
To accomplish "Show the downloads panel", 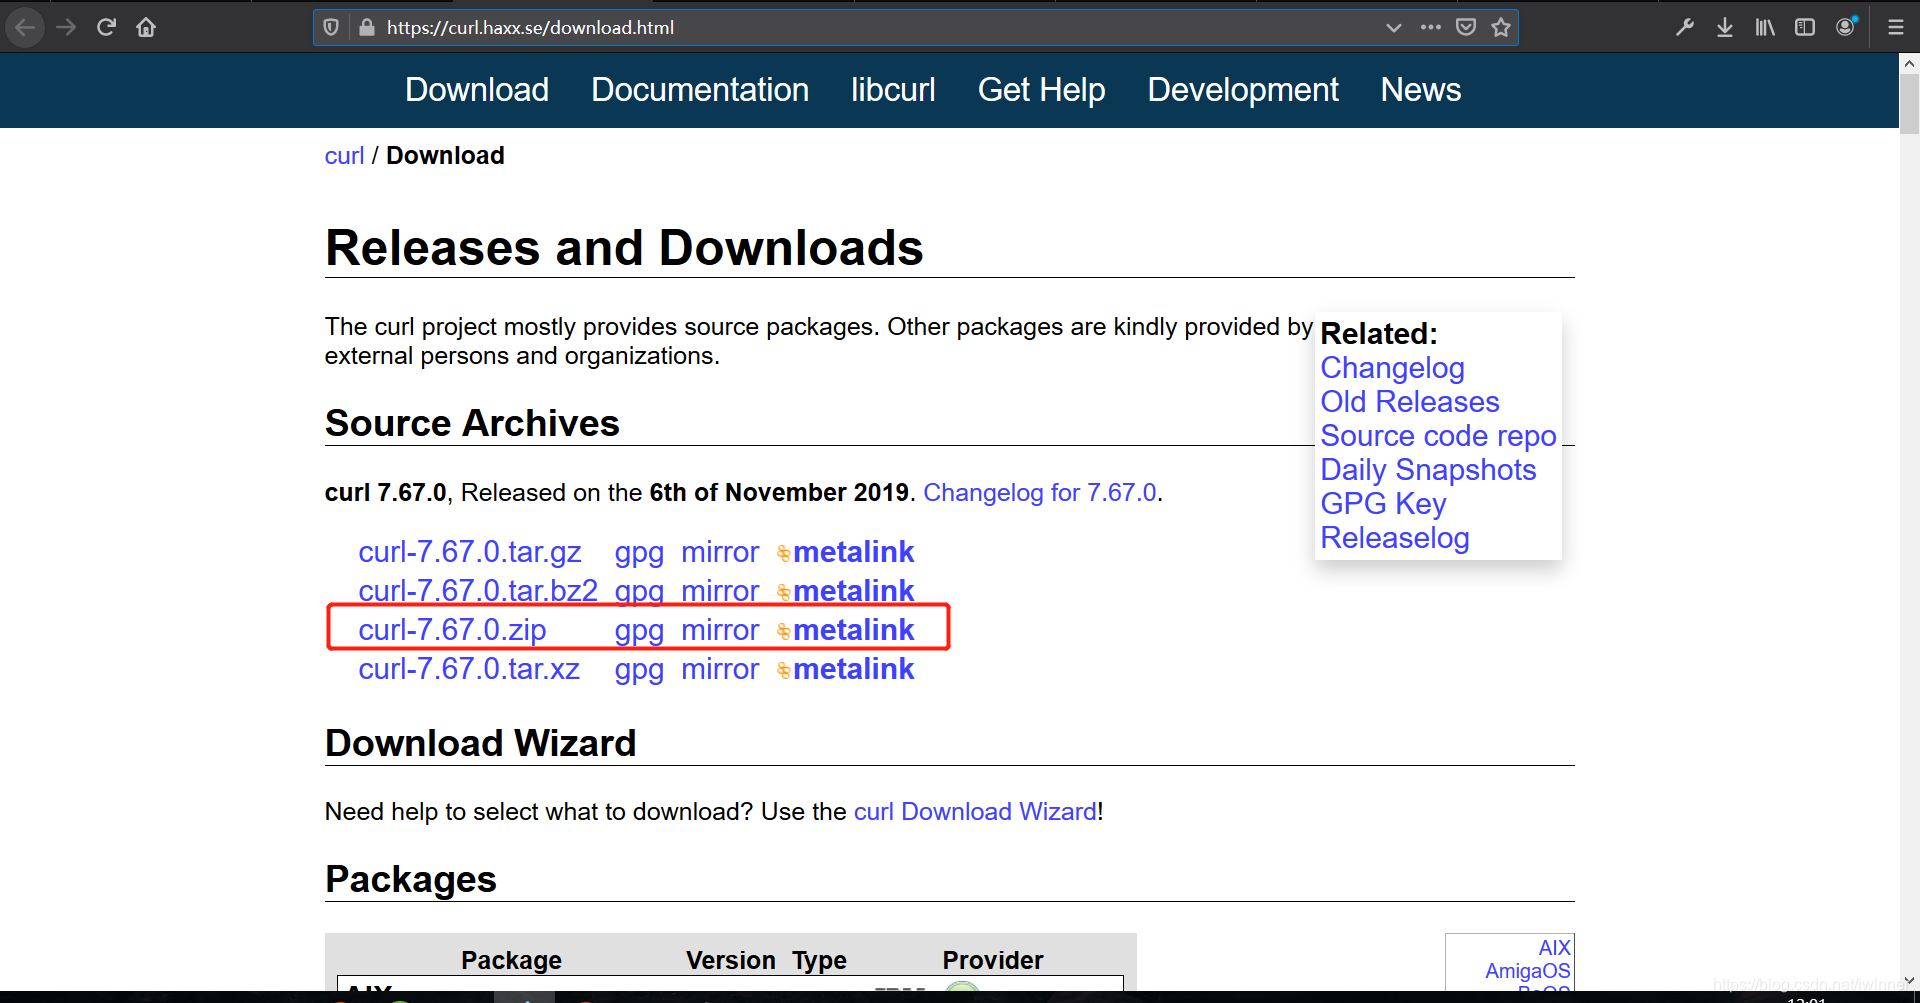I will coord(1725,27).
